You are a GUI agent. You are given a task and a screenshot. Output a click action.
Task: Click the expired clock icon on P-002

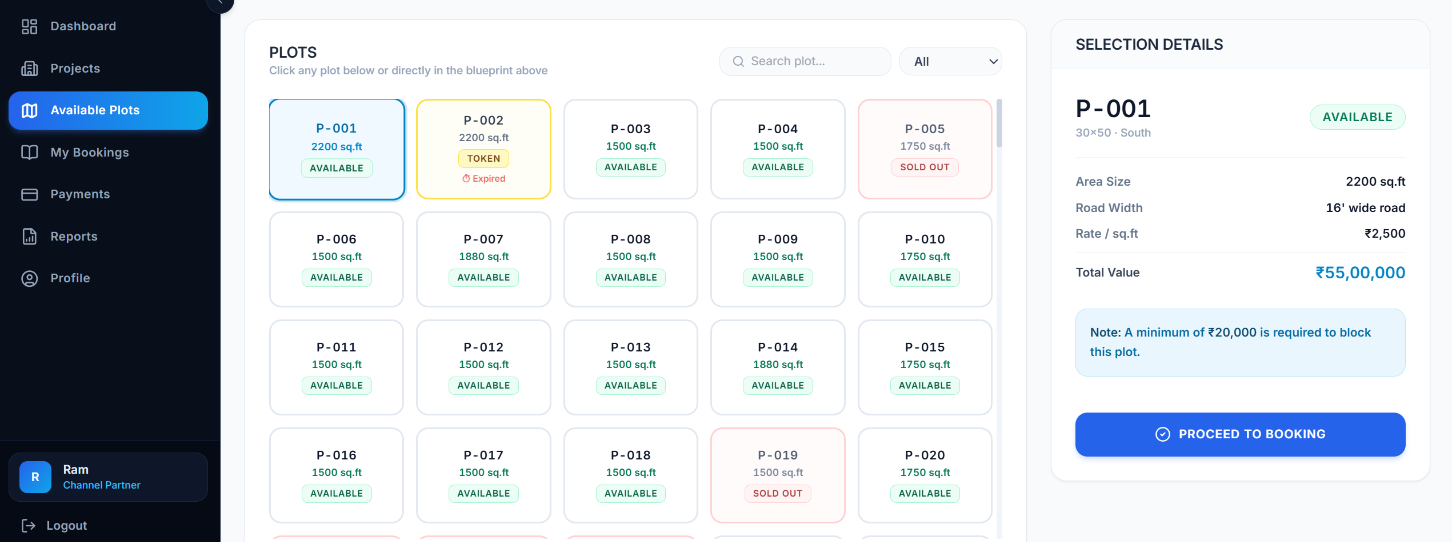pos(466,179)
